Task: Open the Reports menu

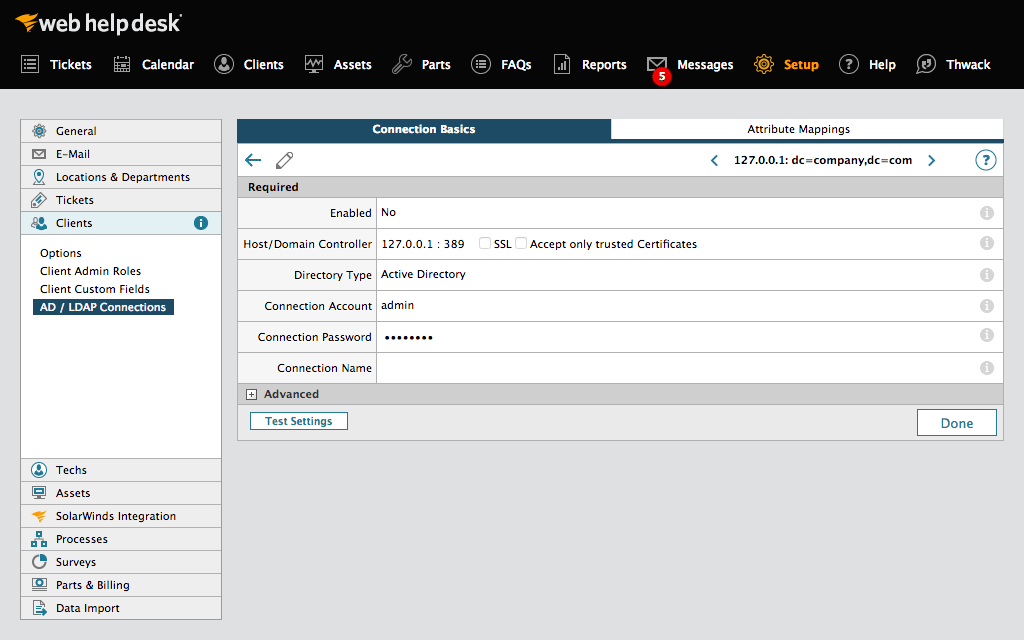Action: coord(590,64)
